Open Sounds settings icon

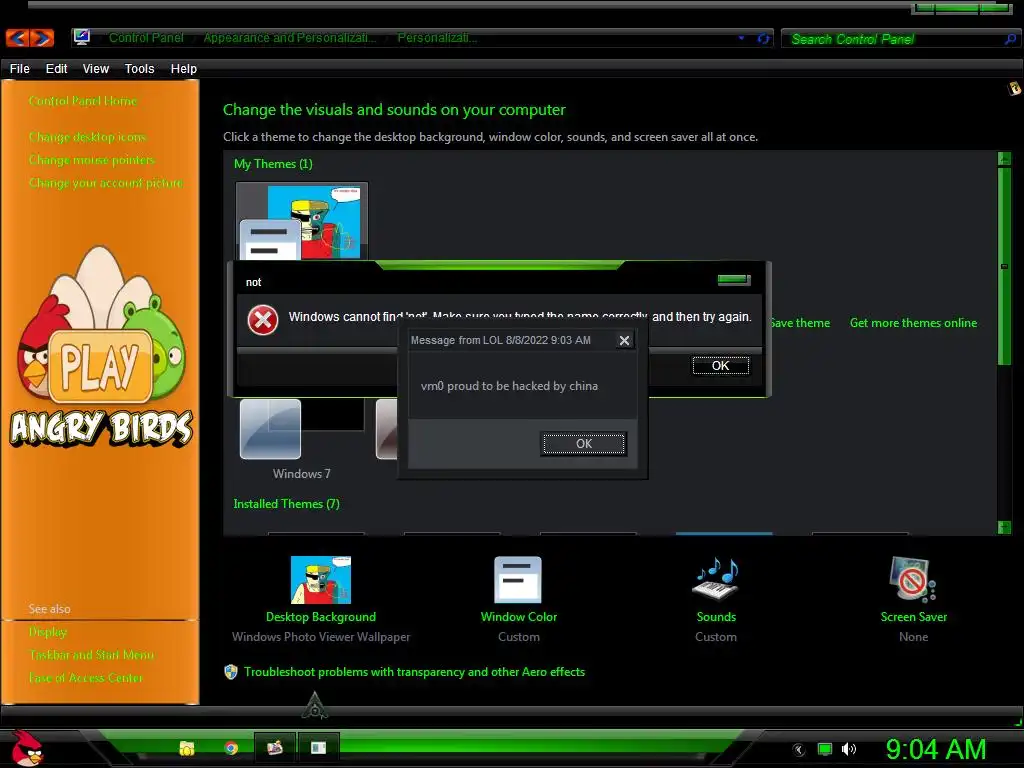[x=716, y=579]
